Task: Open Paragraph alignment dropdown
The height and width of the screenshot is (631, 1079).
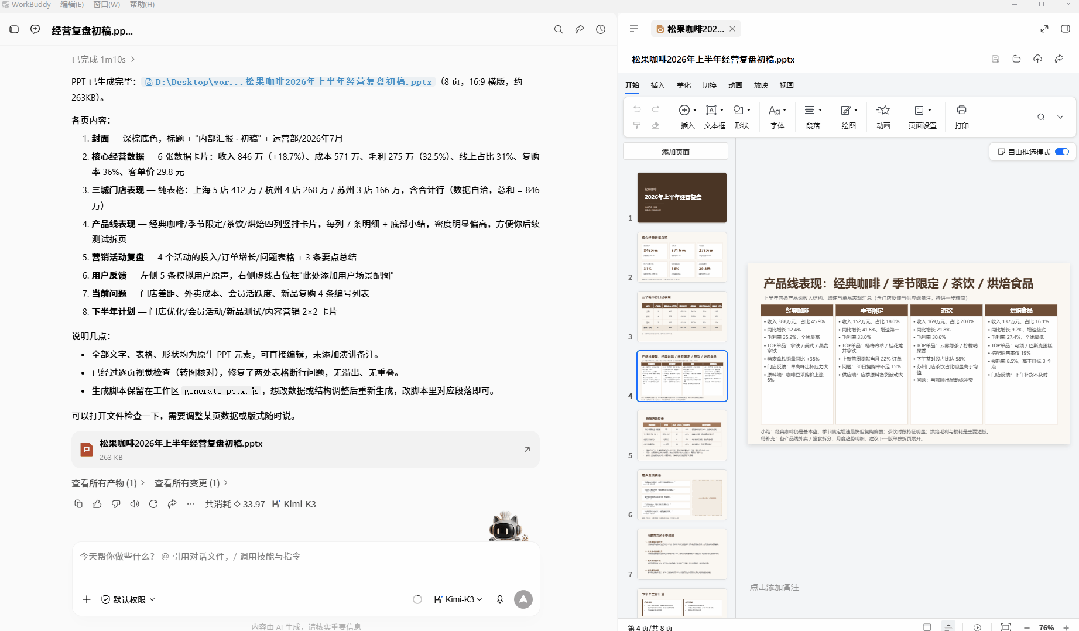Action: tap(813, 116)
